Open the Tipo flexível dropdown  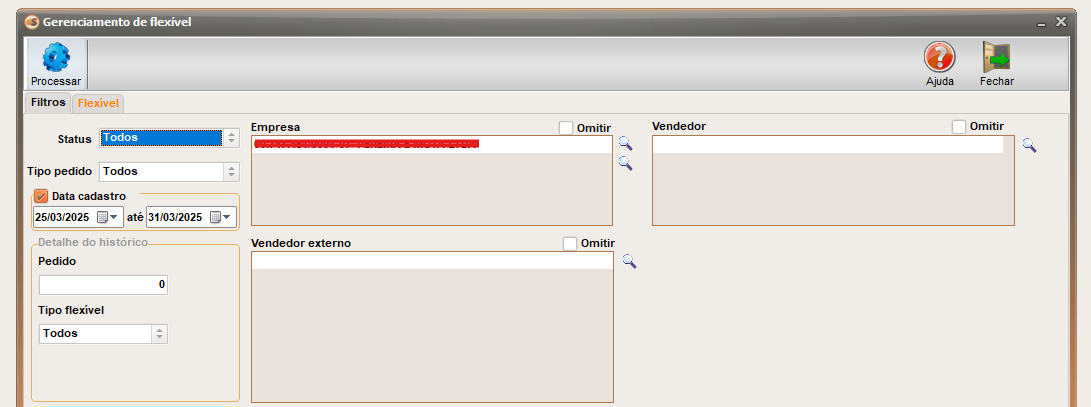point(159,334)
